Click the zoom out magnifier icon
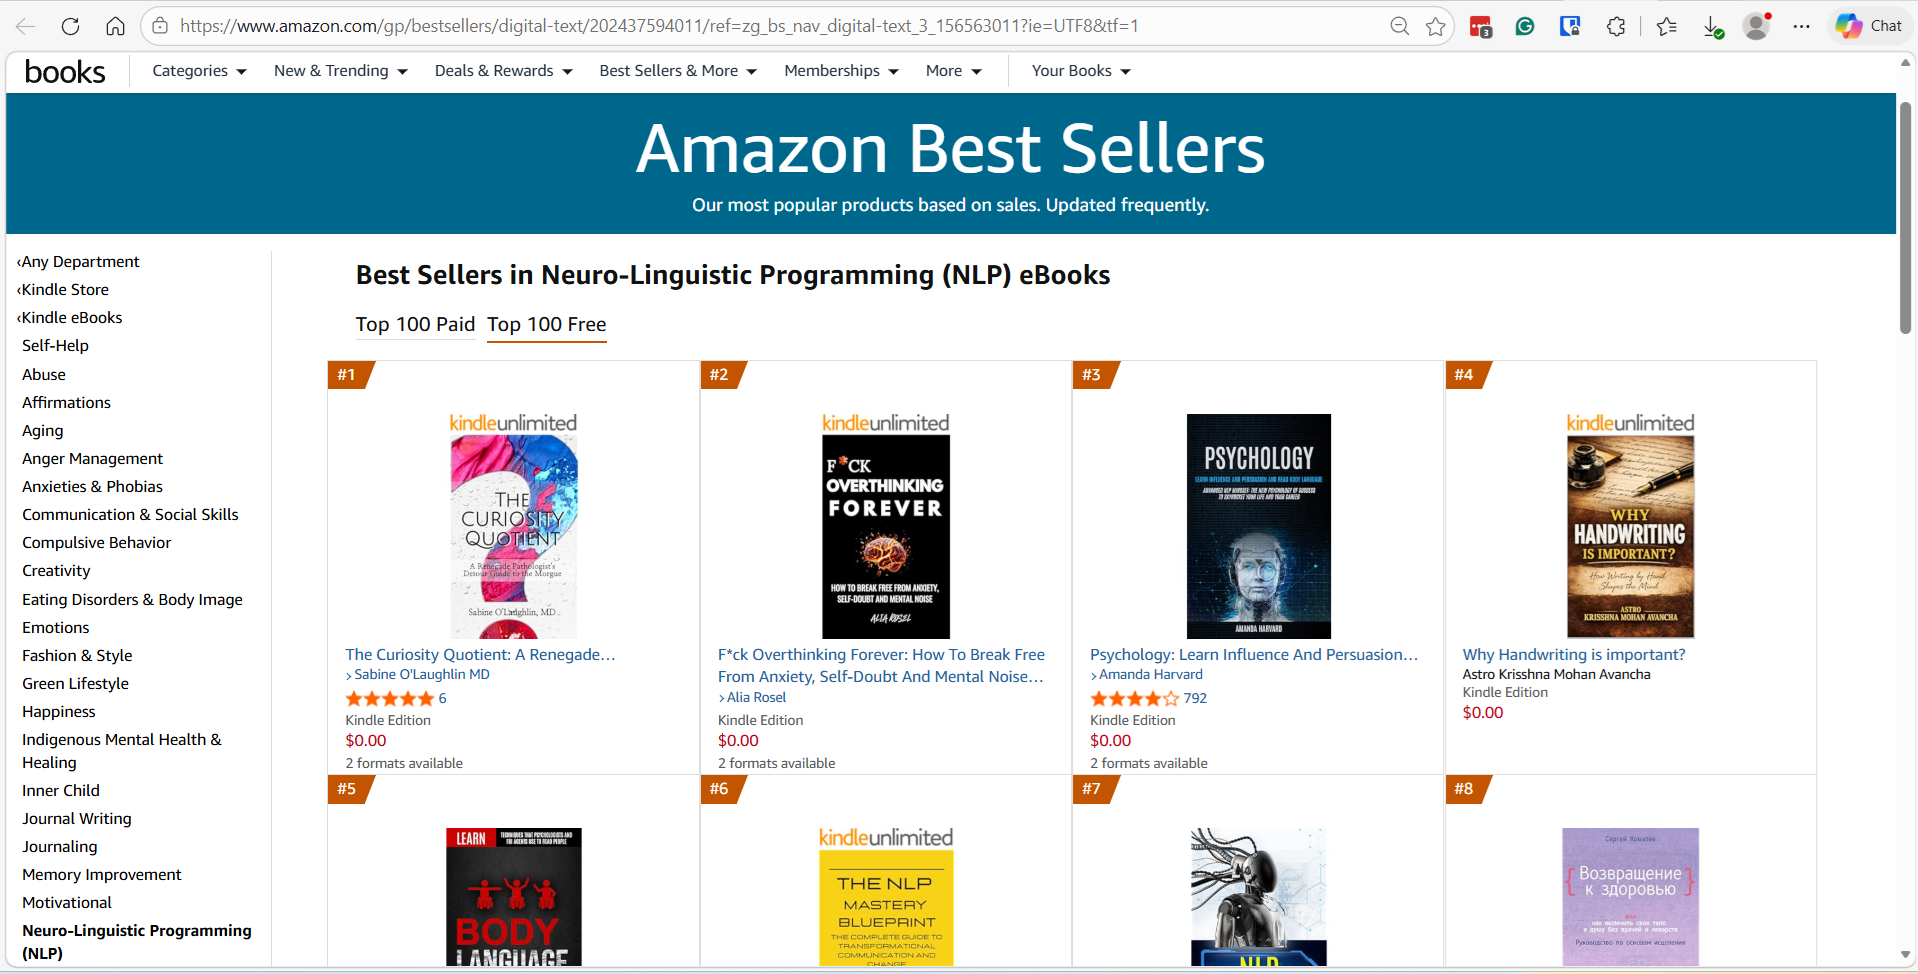 (1400, 27)
